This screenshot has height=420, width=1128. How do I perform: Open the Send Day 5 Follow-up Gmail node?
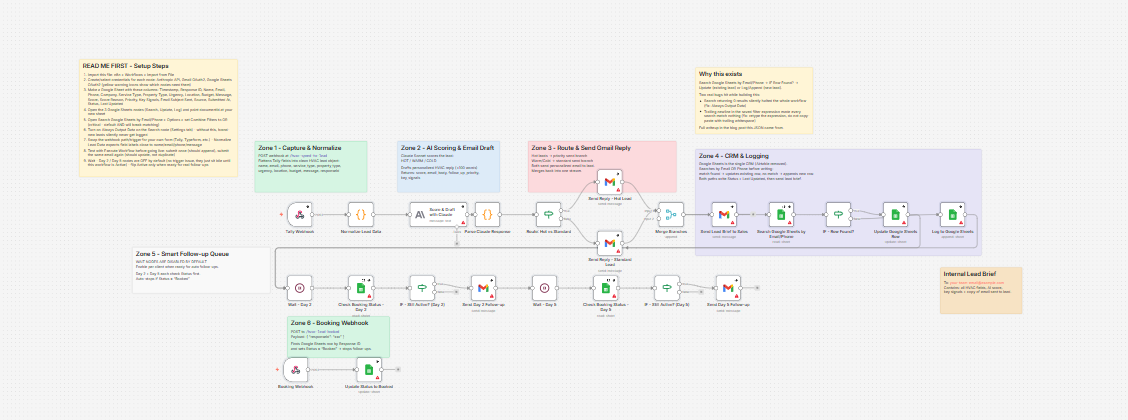(728, 288)
